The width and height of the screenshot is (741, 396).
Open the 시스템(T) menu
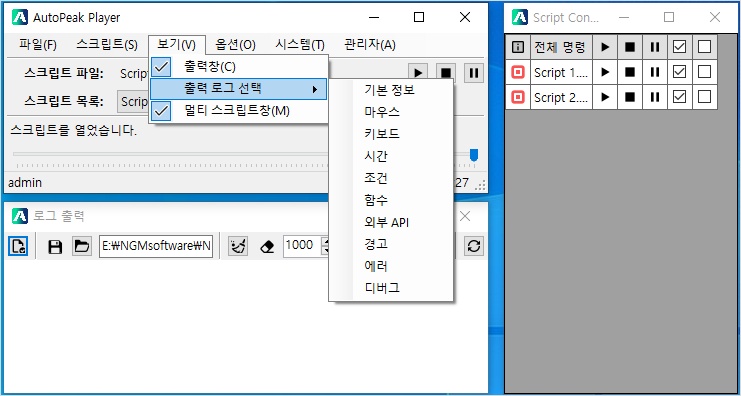(300, 45)
